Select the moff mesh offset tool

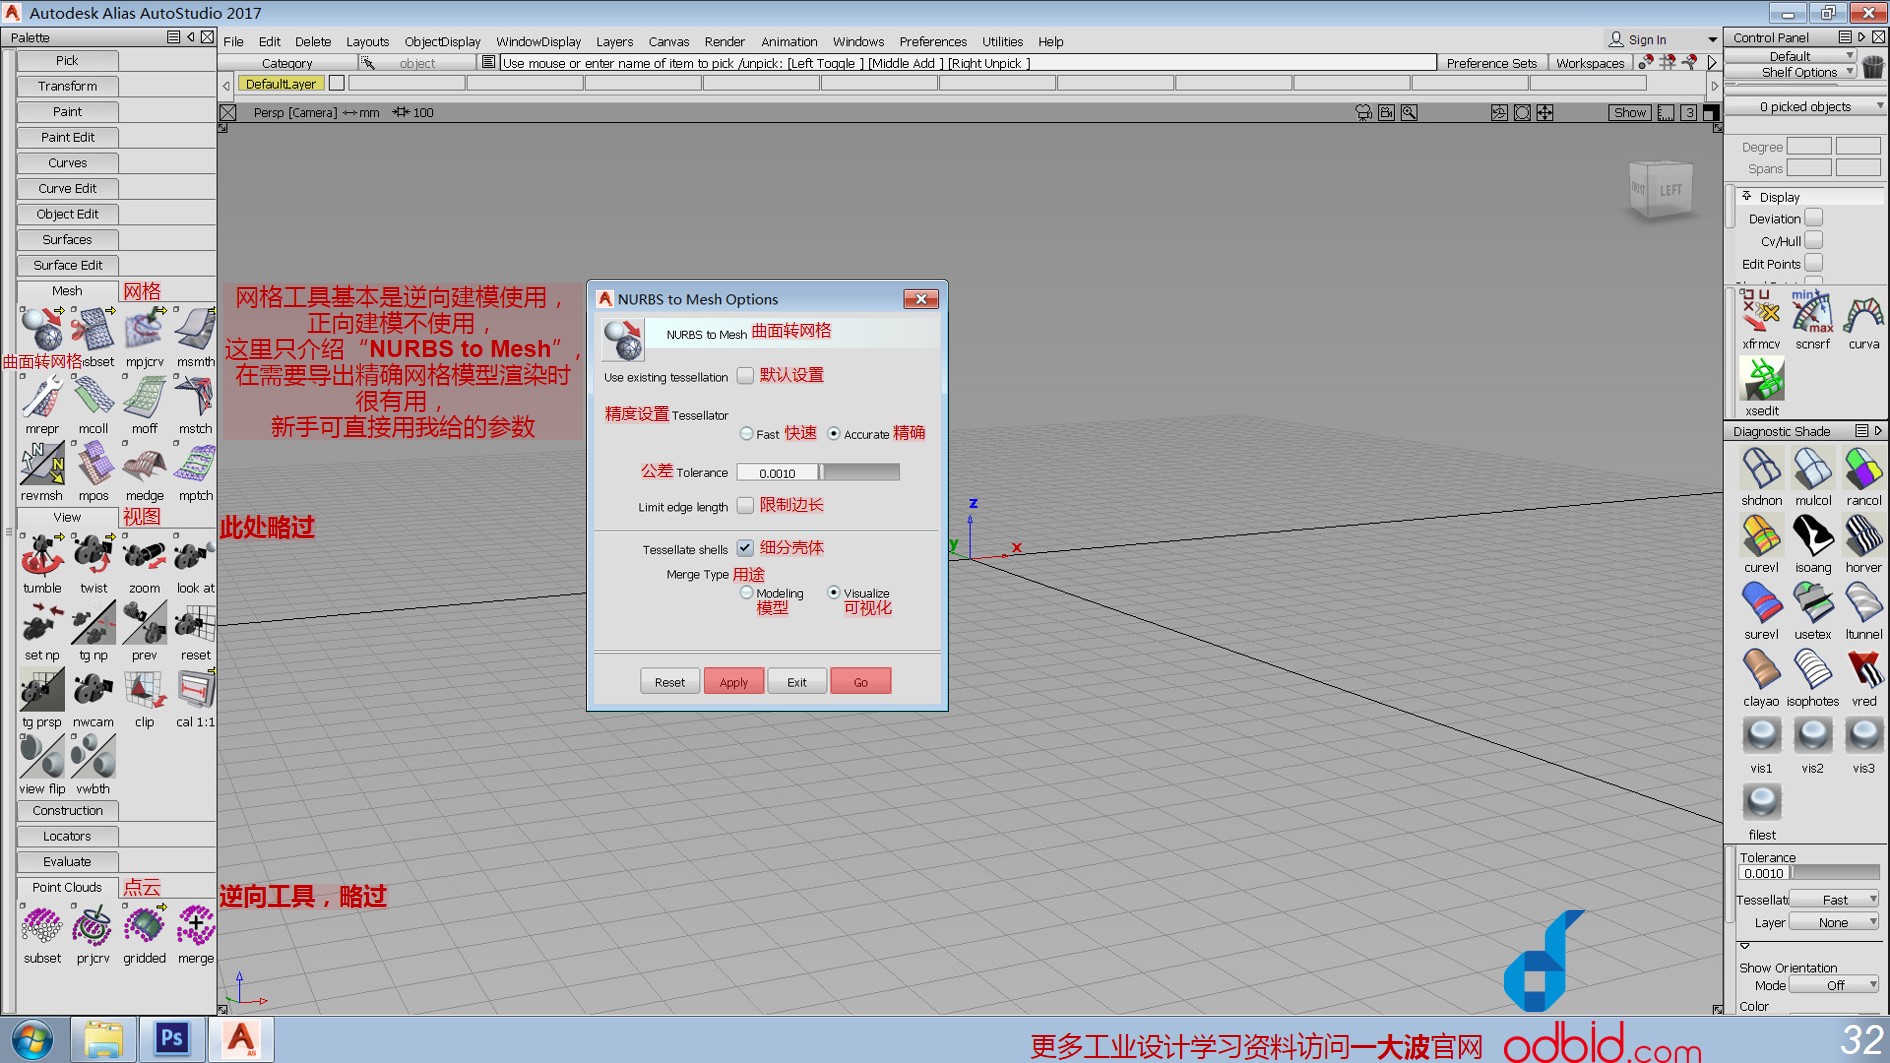pyautogui.click(x=144, y=396)
